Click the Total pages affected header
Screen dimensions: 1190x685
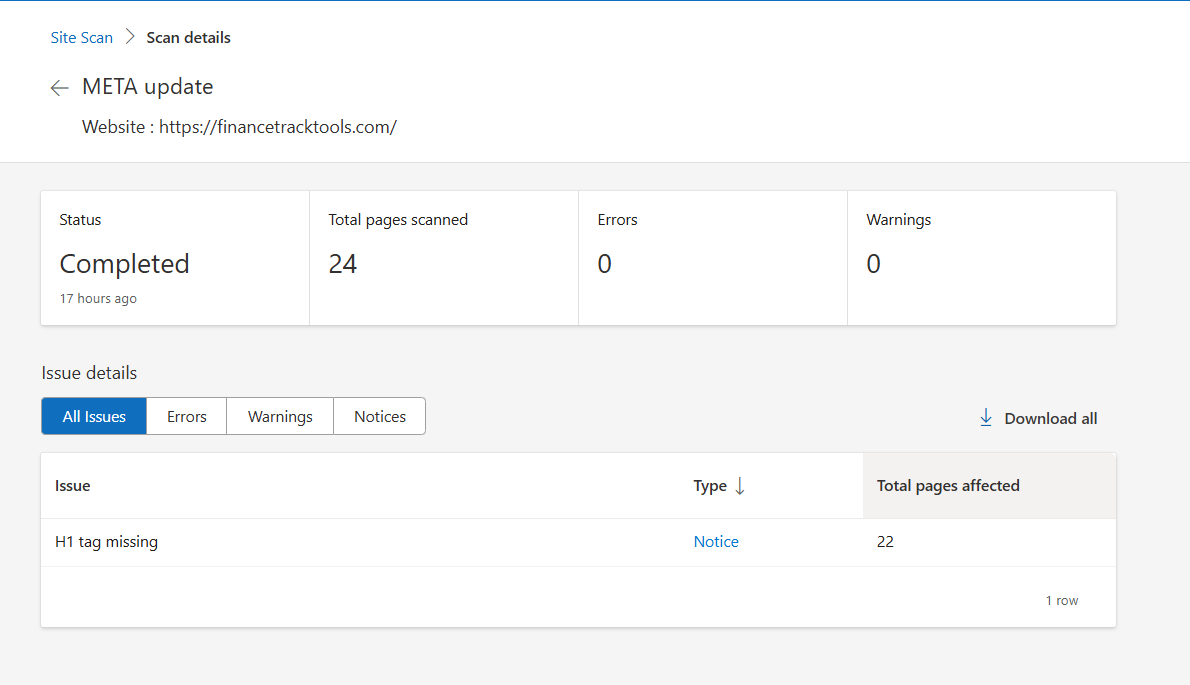(x=948, y=486)
